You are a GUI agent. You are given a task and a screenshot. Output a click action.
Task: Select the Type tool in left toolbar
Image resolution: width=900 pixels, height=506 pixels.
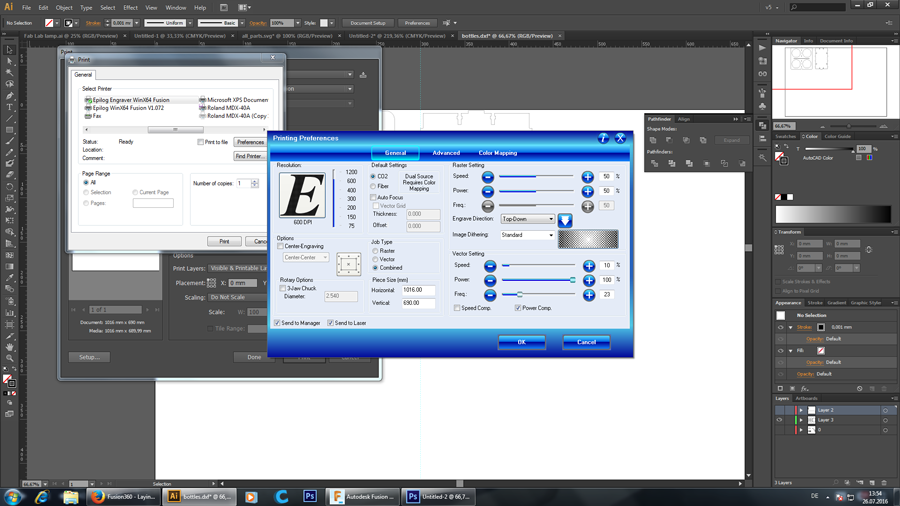click(9, 107)
